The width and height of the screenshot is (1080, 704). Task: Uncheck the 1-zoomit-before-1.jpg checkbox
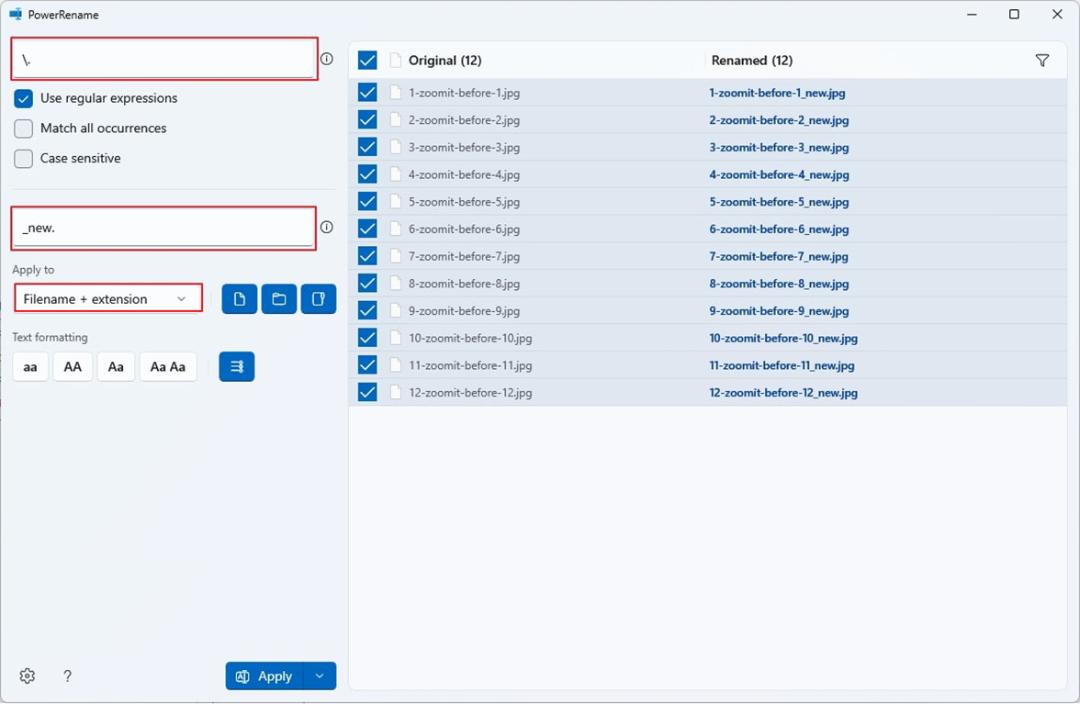coord(367,92)
